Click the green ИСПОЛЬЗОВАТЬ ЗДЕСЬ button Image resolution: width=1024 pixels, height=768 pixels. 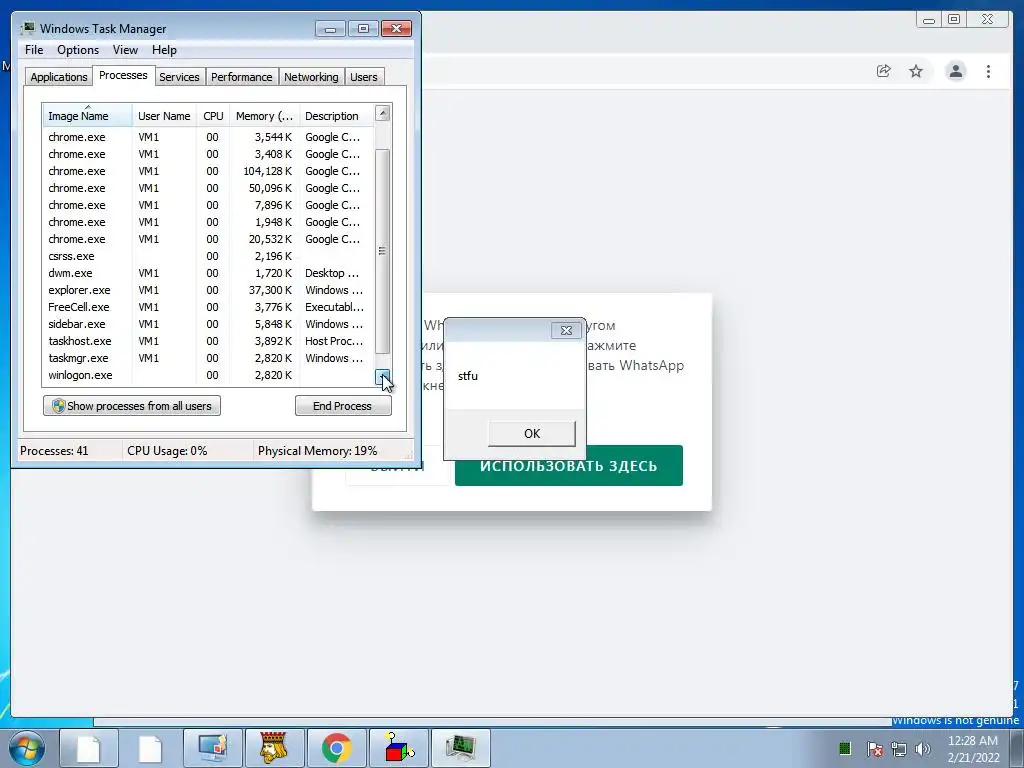pyautogui.click(x=569, y=466)
